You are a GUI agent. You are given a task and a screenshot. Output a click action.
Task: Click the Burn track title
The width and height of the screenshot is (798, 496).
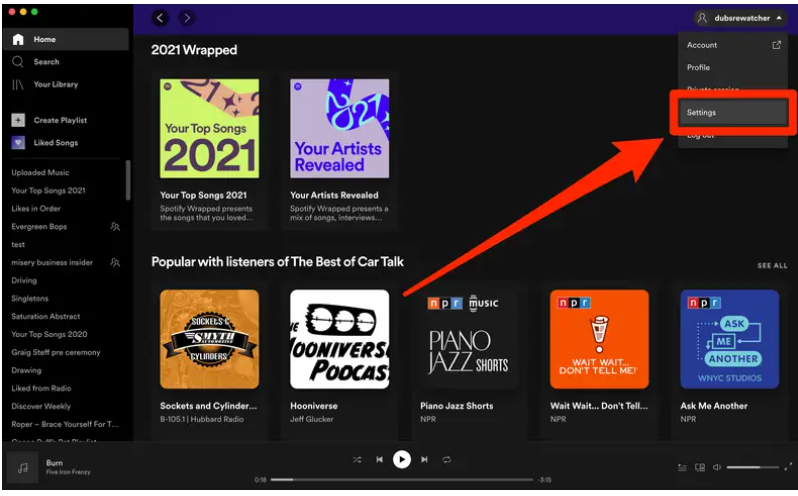(x=54, y=462)
